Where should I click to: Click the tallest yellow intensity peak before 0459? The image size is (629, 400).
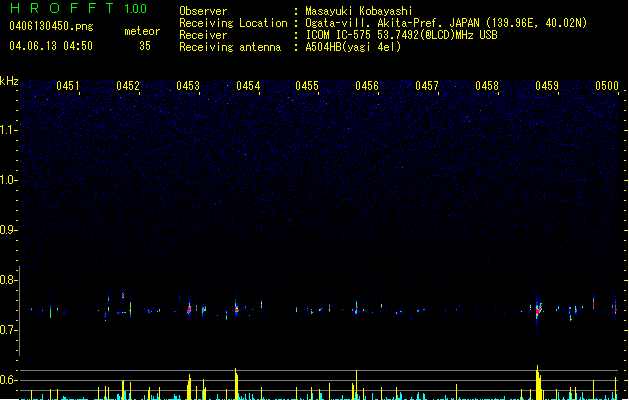[538, 382]
